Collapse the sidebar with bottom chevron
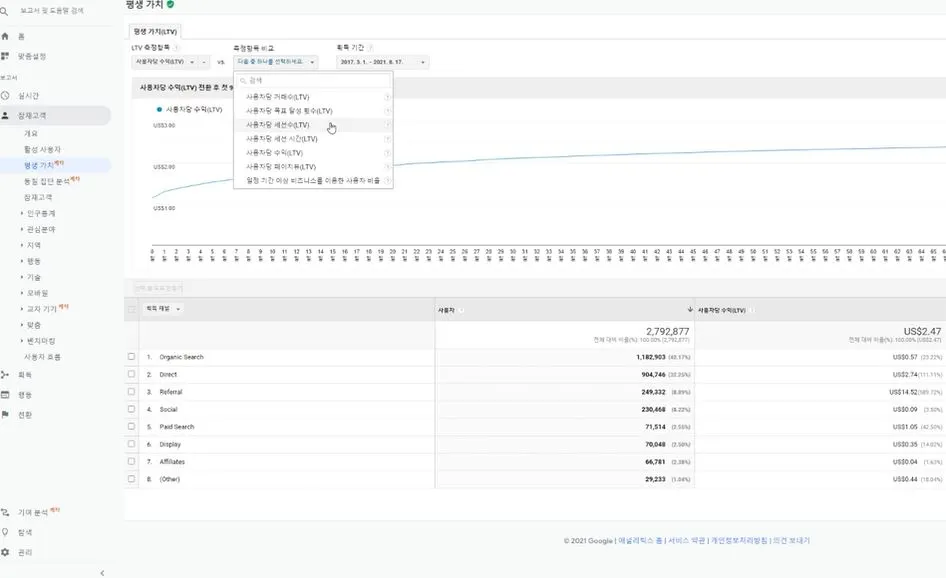This screenshot has width=946, height=578. [x=102, y=573]
